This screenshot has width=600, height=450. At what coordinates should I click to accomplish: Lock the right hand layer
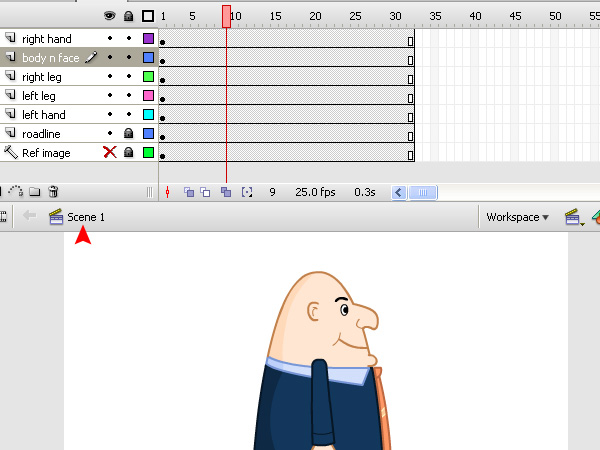(129, 38)
